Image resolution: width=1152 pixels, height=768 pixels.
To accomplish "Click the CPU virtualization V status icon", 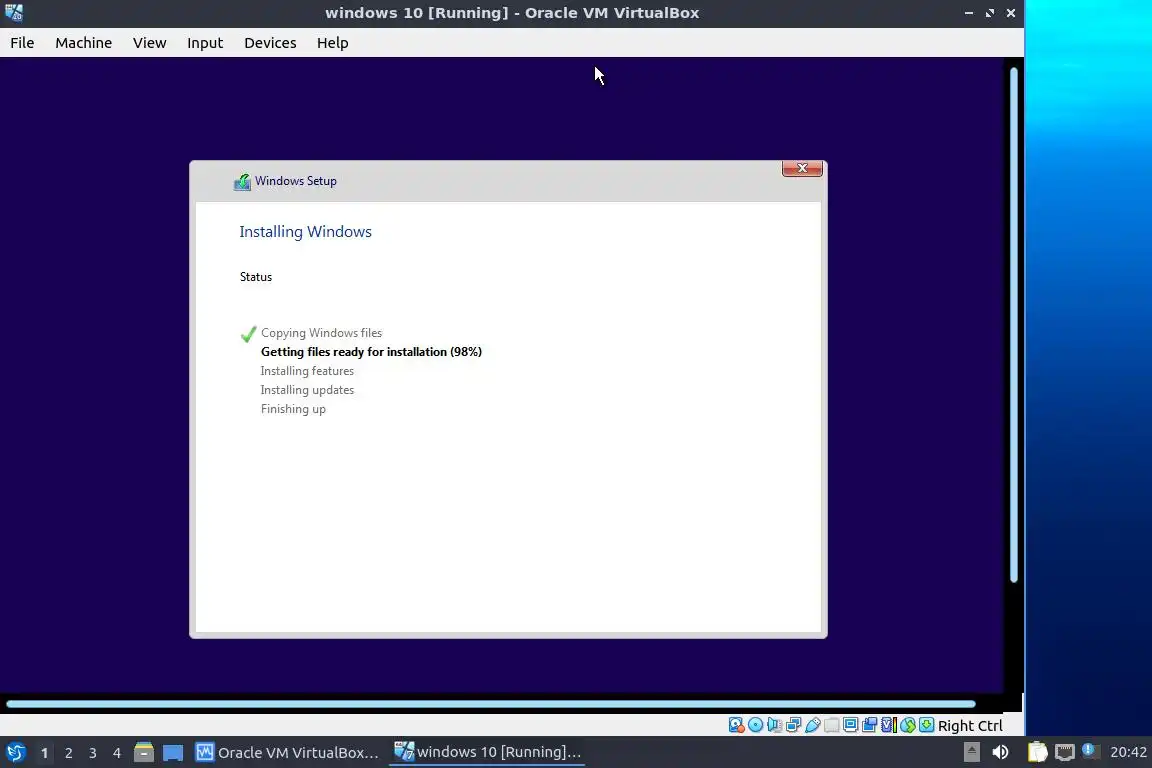I will [889, 725].
